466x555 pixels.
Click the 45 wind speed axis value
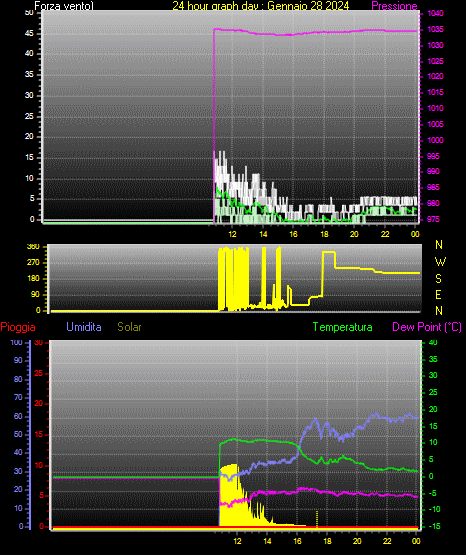coord(29,34)
